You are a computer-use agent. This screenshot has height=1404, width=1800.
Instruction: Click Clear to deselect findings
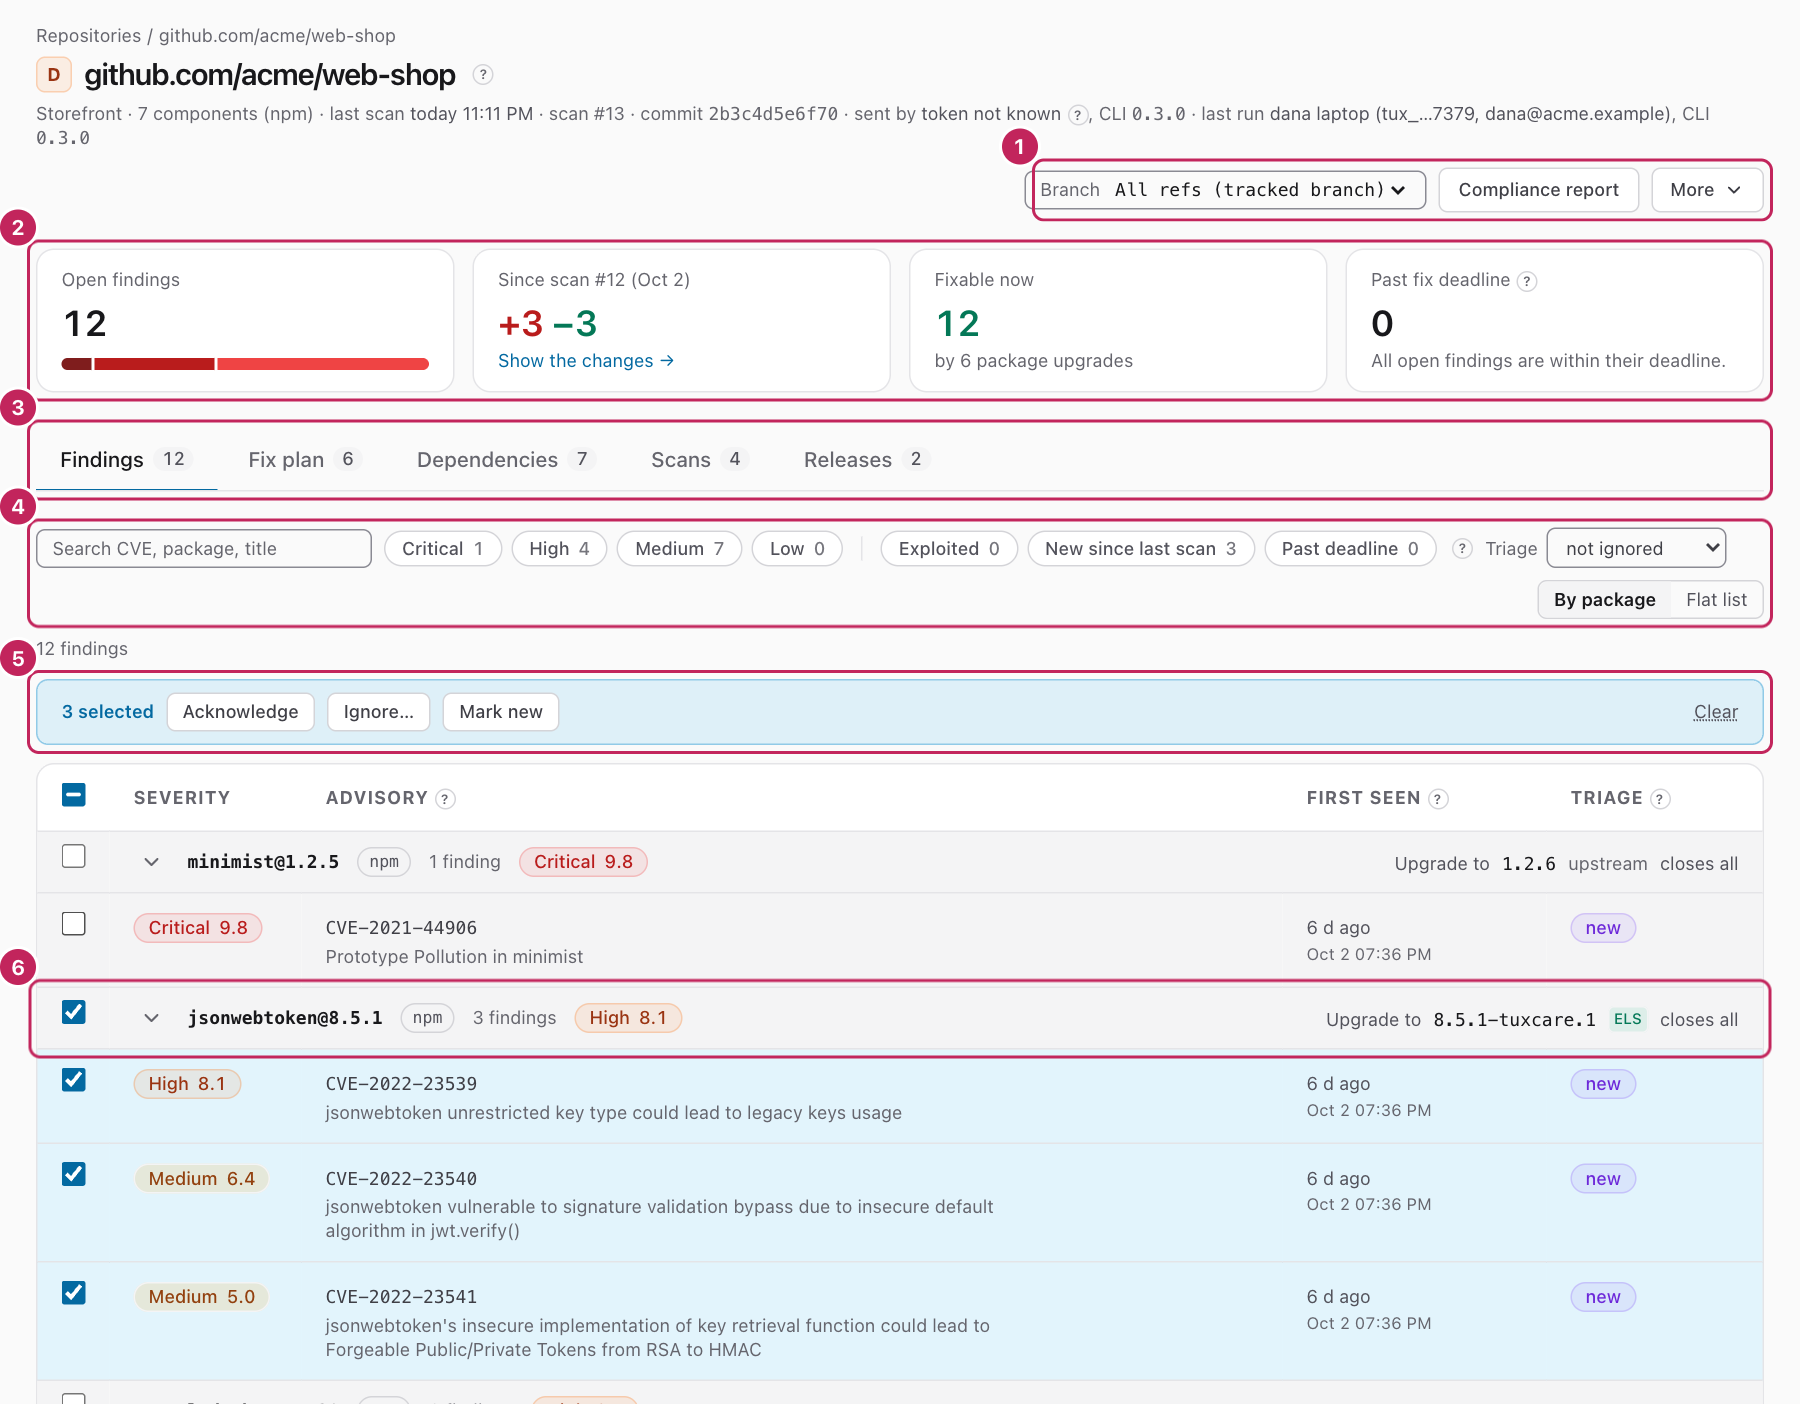click(1715, 712)
